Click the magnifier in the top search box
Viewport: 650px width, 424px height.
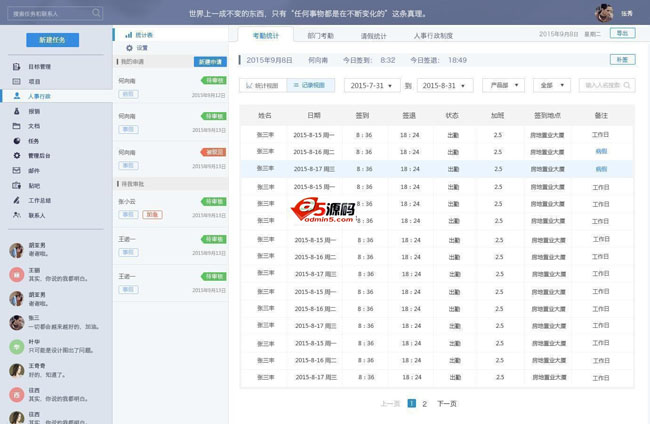pyautogui.click(x=96, y=13)
